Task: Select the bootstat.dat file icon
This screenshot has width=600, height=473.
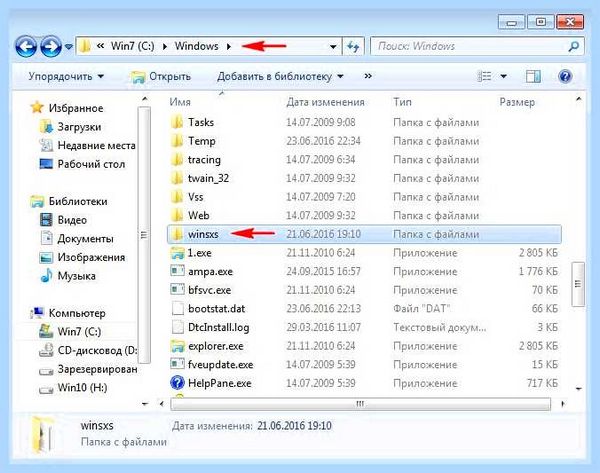Action: (177, 308)
